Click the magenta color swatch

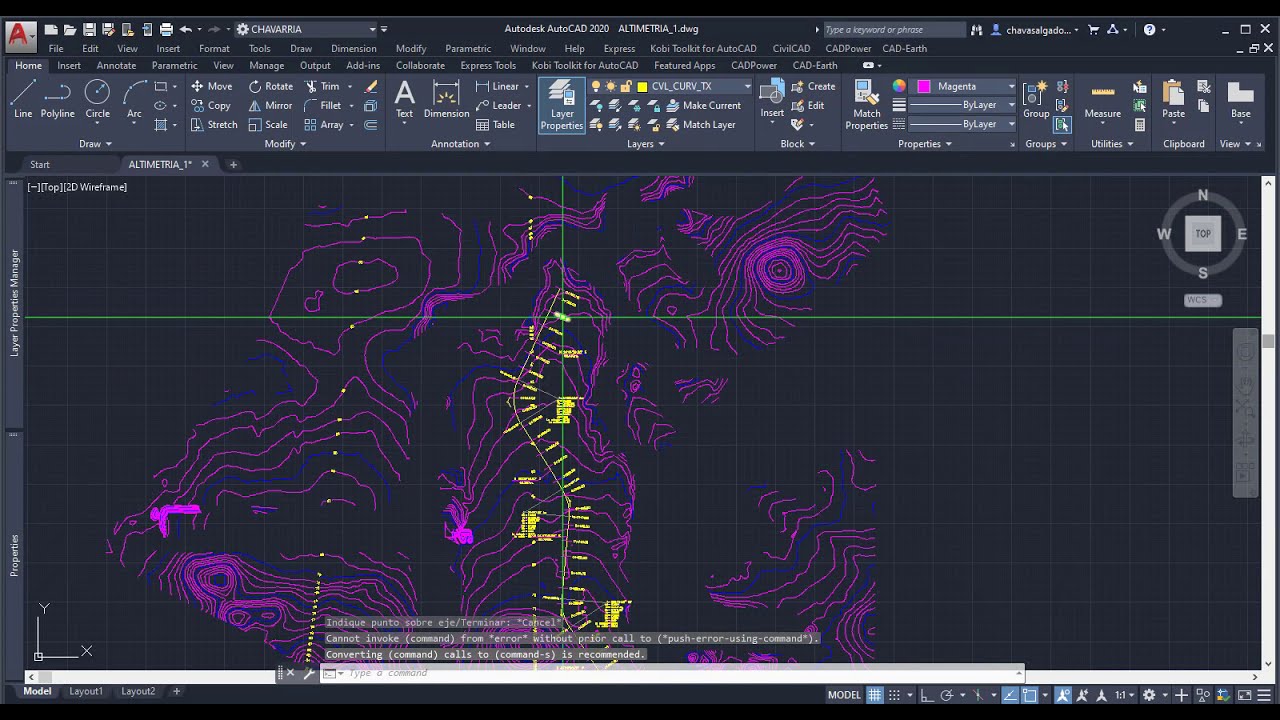click(924, 86)
